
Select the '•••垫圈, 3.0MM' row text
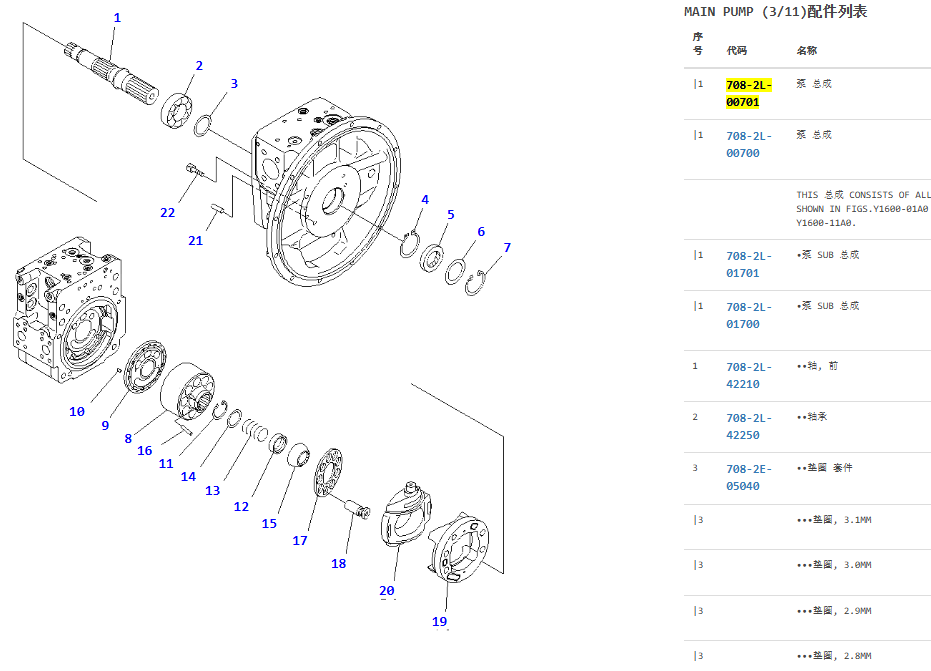[x=834, y=565]
